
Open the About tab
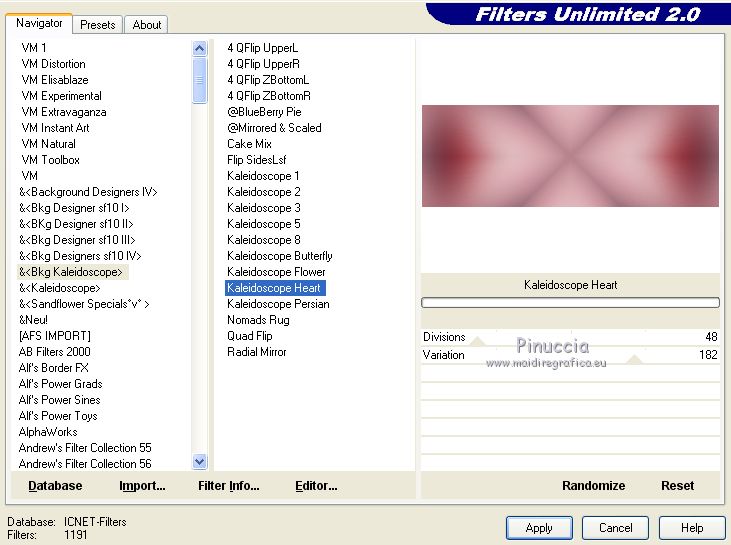point(146,25)
